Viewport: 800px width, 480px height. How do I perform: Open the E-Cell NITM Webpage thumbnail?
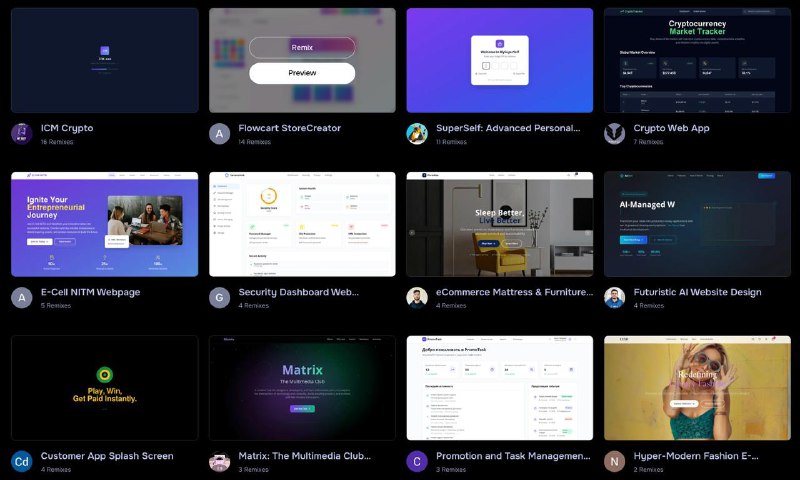tap(105, 224)
